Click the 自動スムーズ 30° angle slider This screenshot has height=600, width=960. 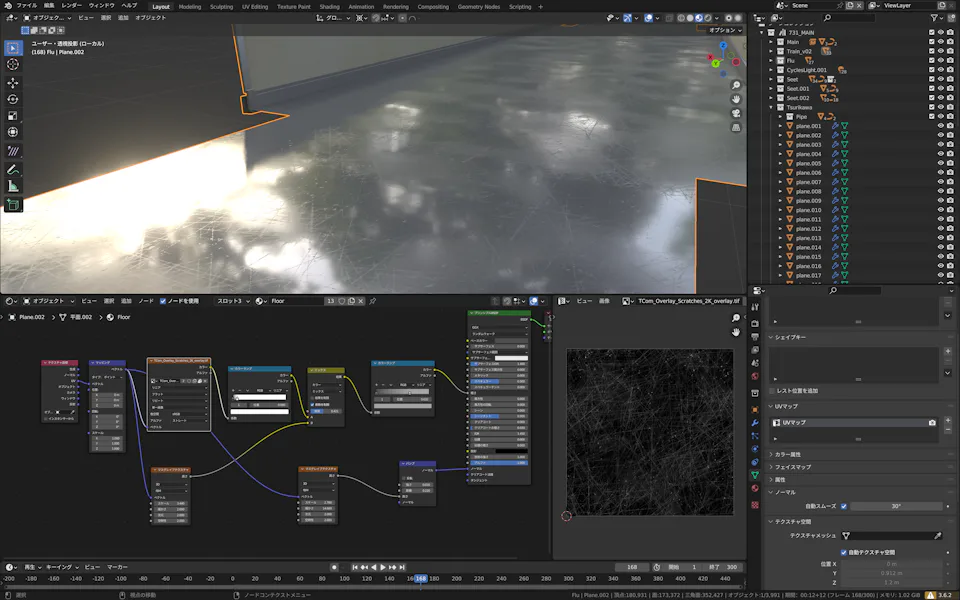tap(896, 506)
